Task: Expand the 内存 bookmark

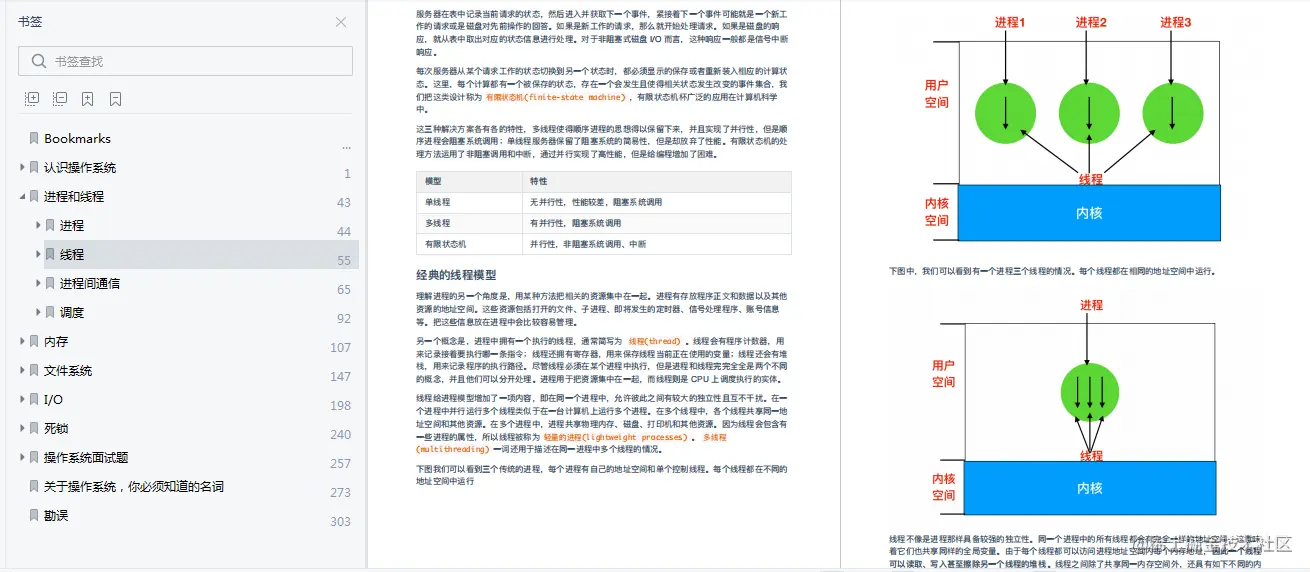Action: [22, 341]
